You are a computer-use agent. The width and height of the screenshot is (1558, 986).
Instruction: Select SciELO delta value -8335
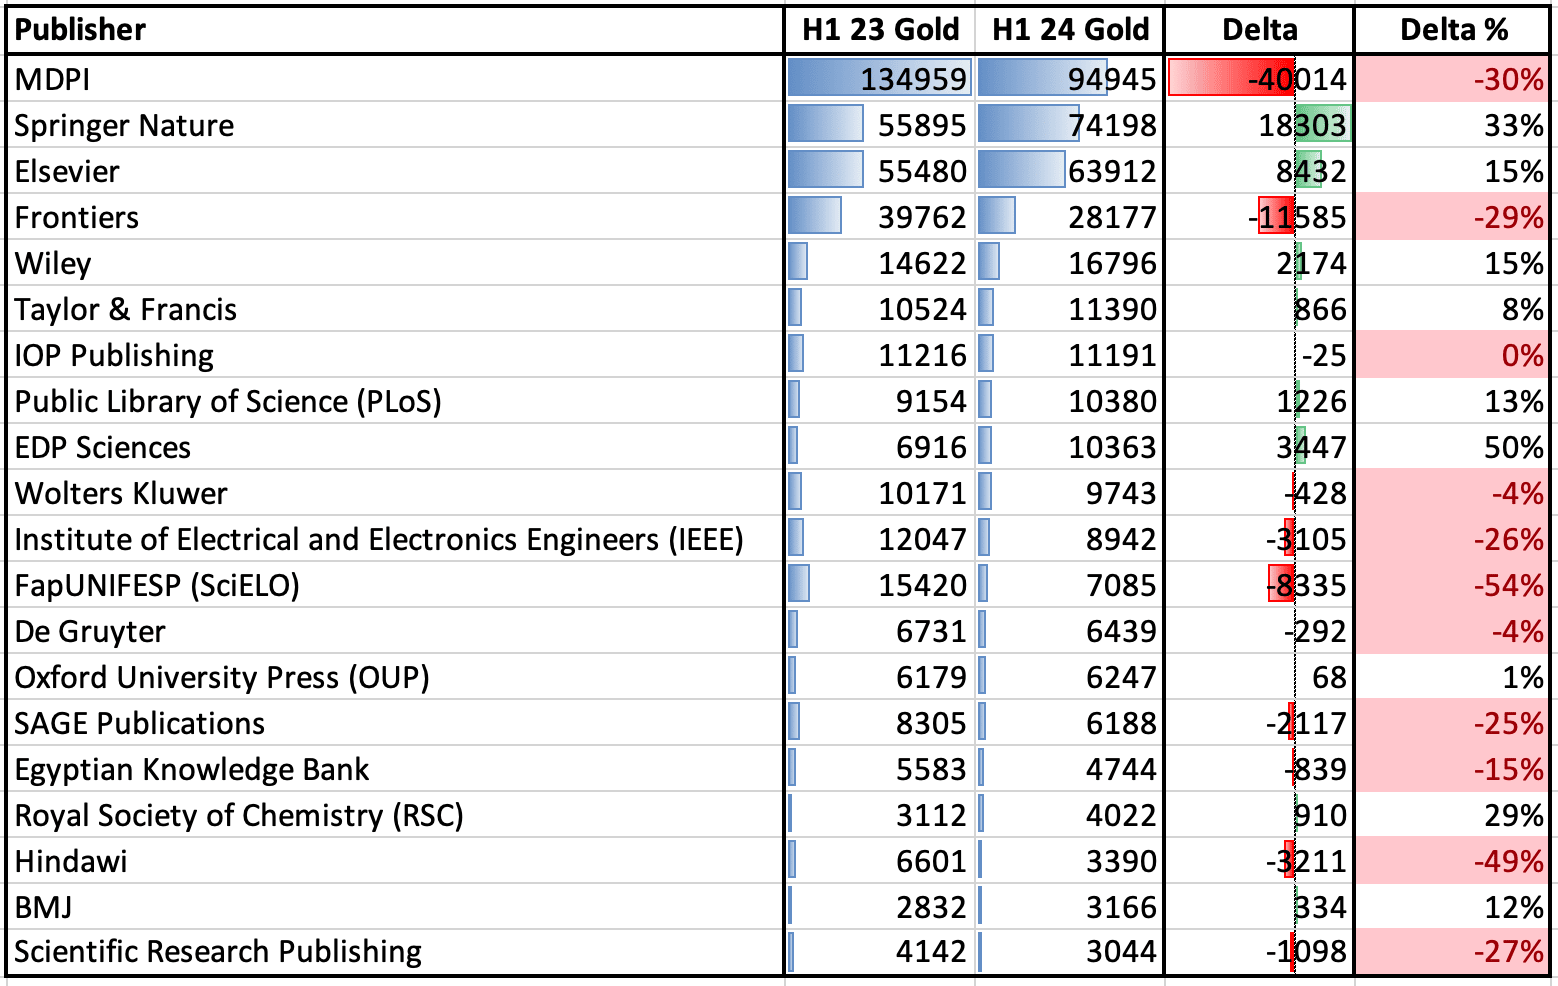pos(1259,584)
